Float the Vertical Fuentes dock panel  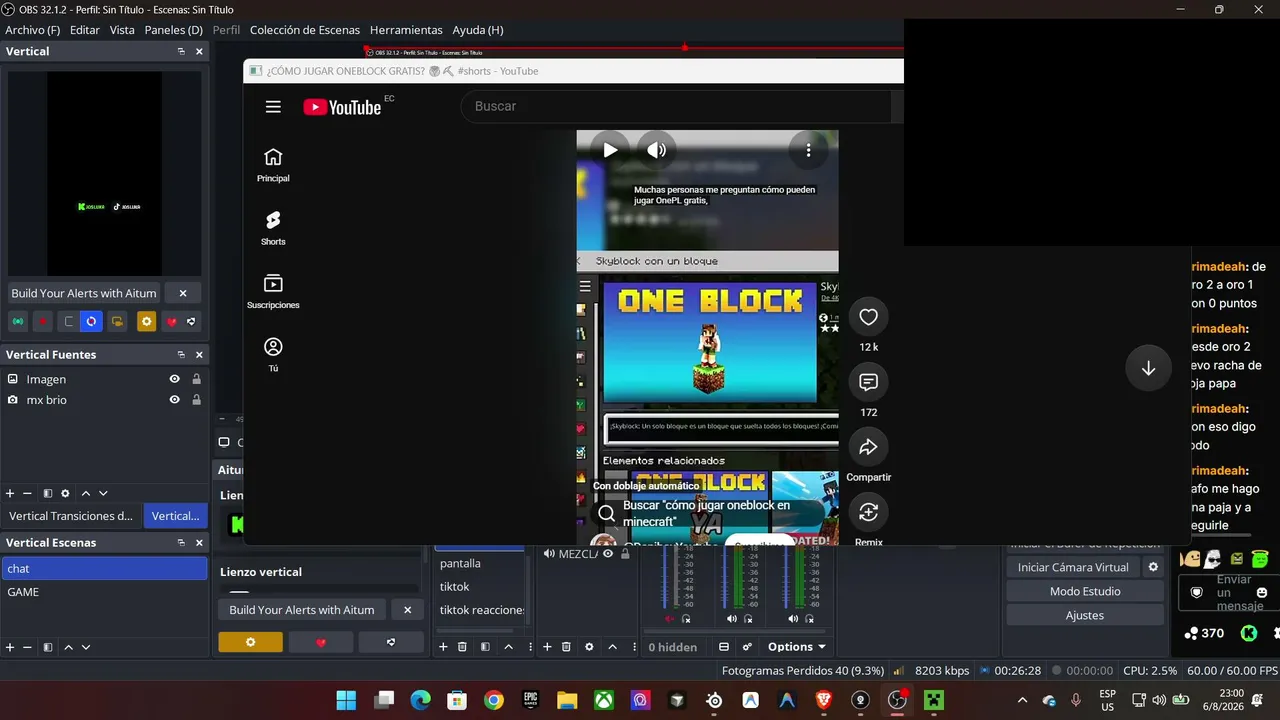coord(181,355)
